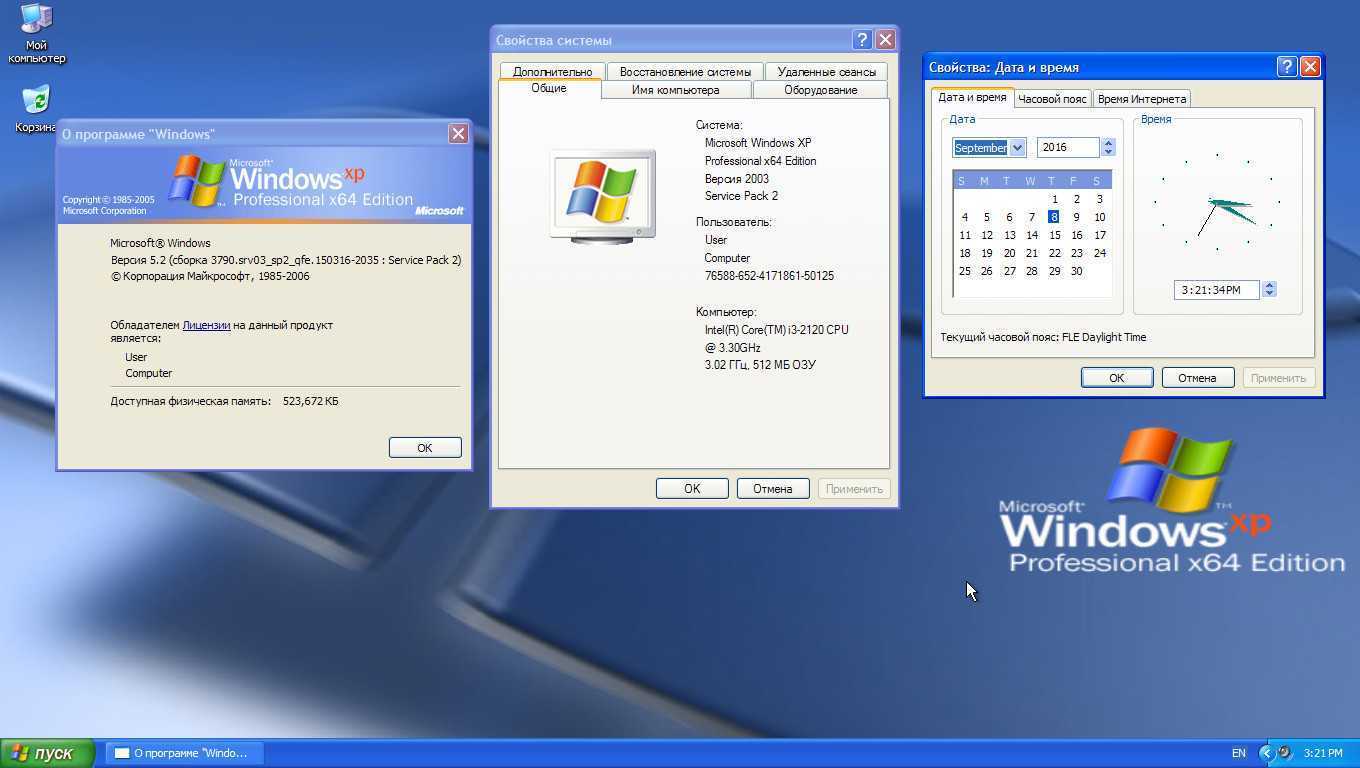
Task: Click the Windows flag monitor picture
Action: 603,196
